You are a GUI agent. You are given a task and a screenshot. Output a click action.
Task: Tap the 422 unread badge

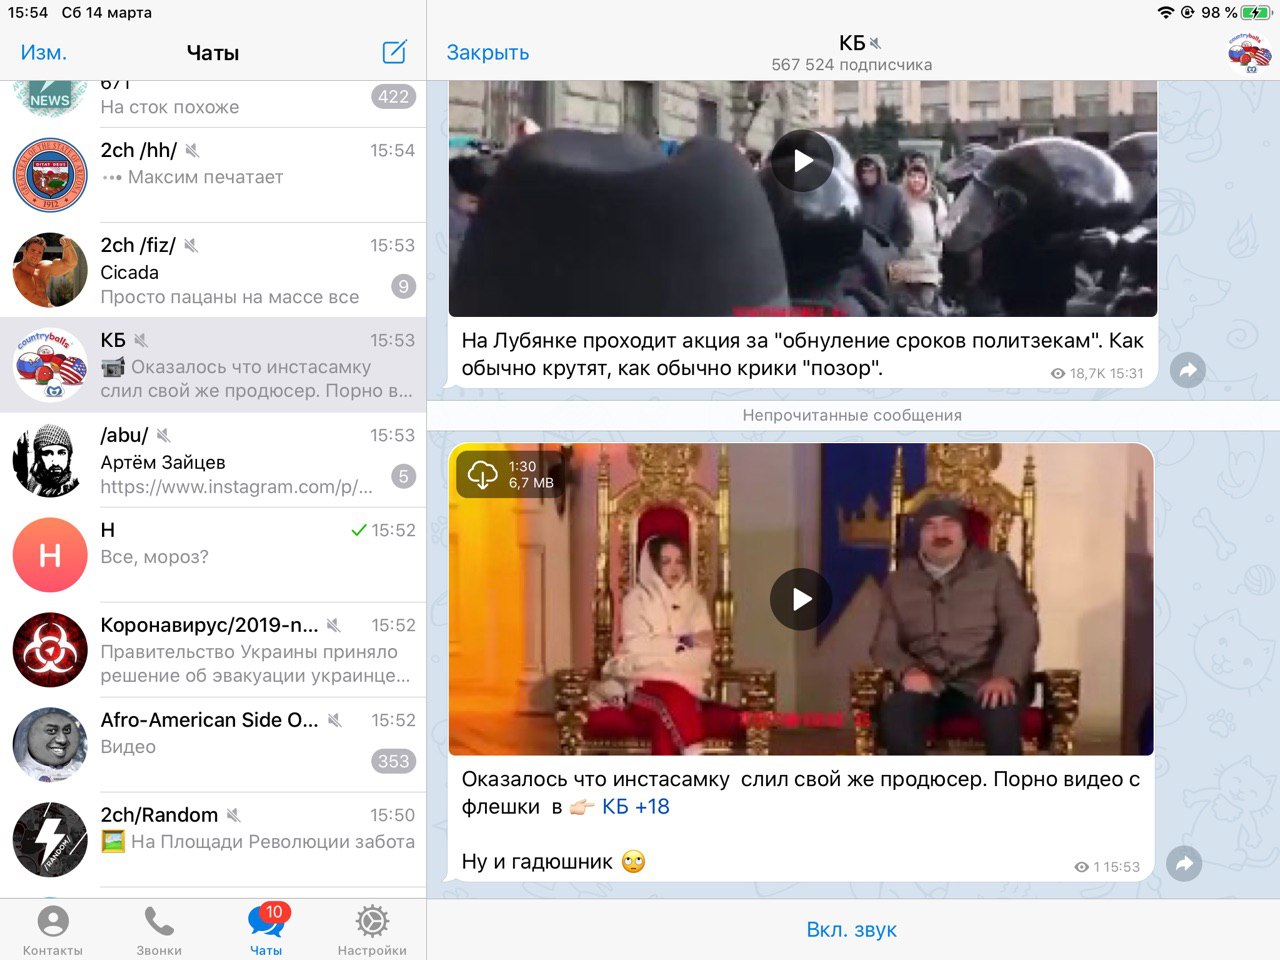[x=393, y=96]
